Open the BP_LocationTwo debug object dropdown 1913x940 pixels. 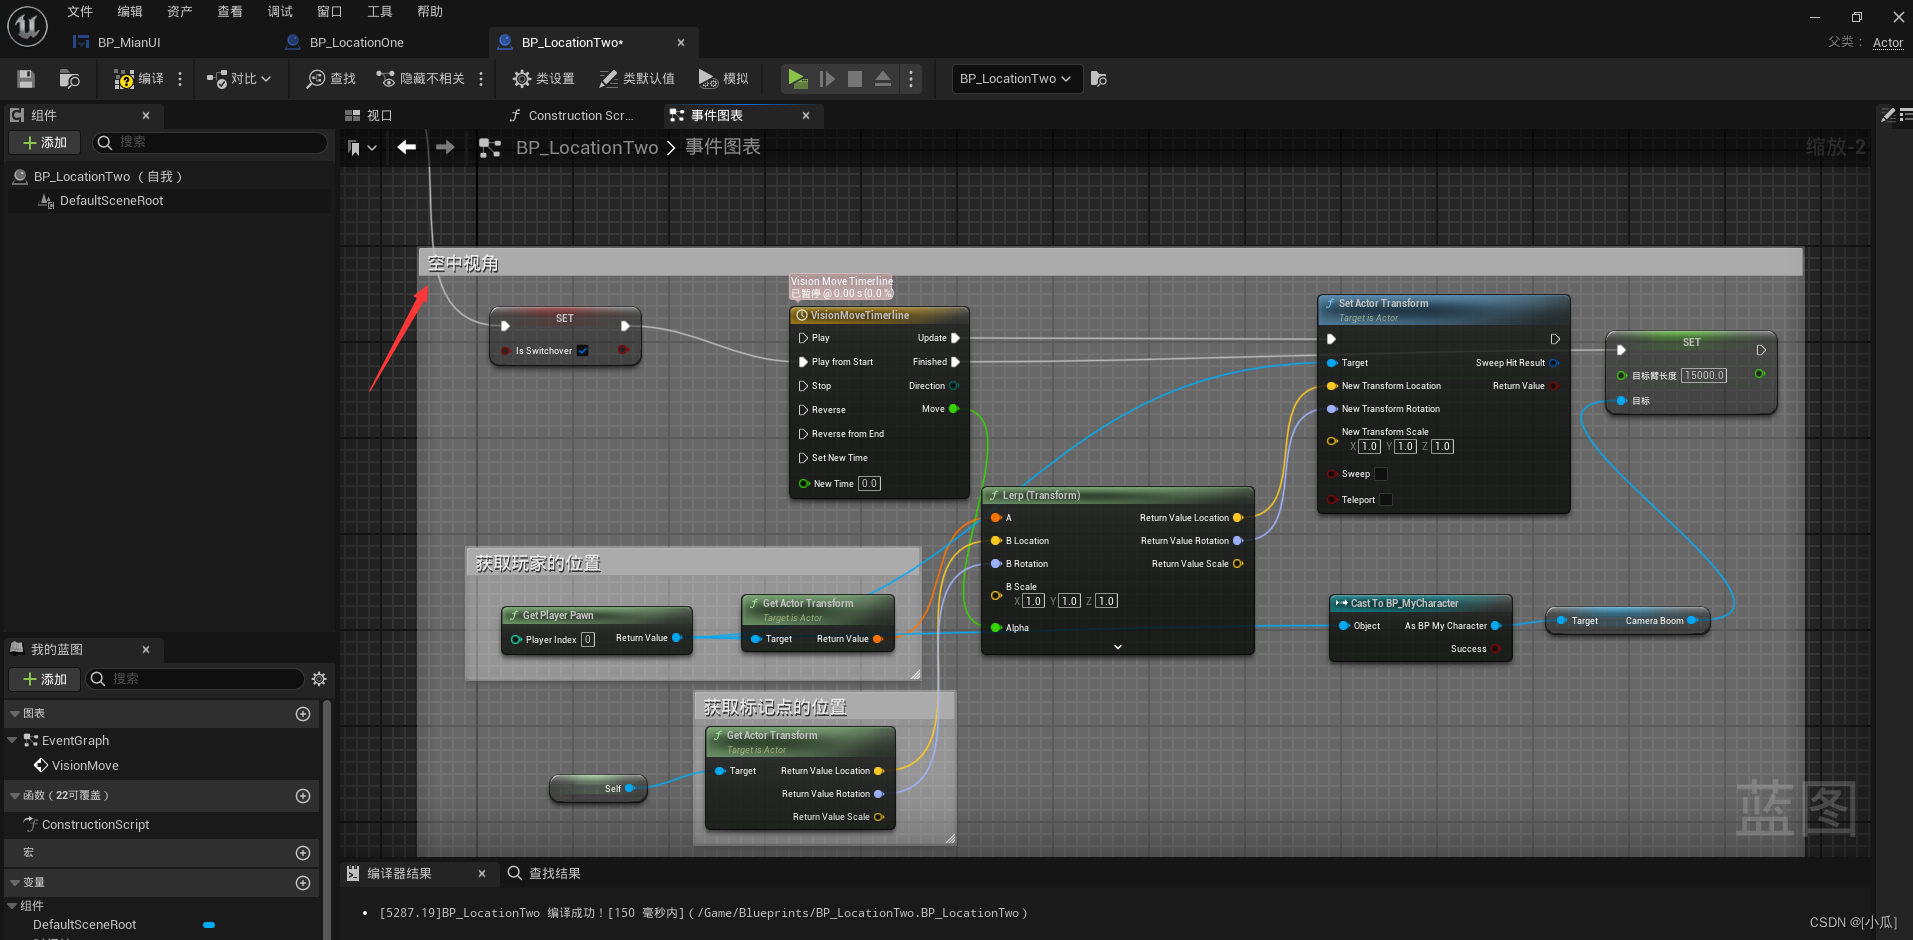pyautogui.click(x=1017, y=79)
